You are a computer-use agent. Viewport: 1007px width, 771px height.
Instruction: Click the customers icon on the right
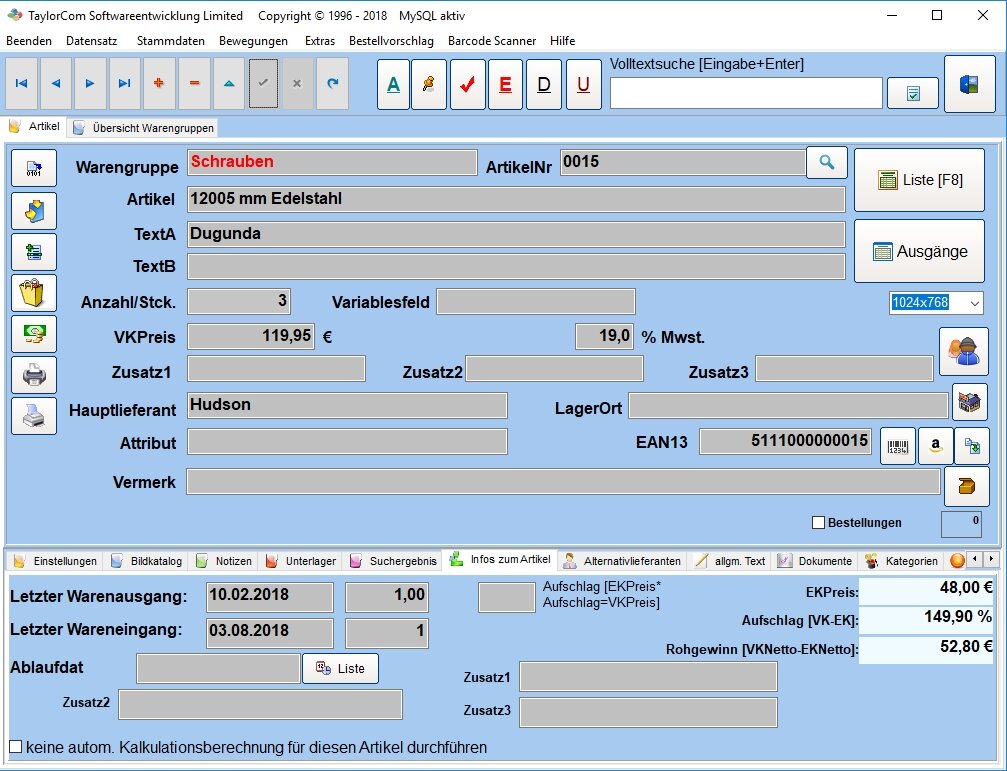point(963,352)
